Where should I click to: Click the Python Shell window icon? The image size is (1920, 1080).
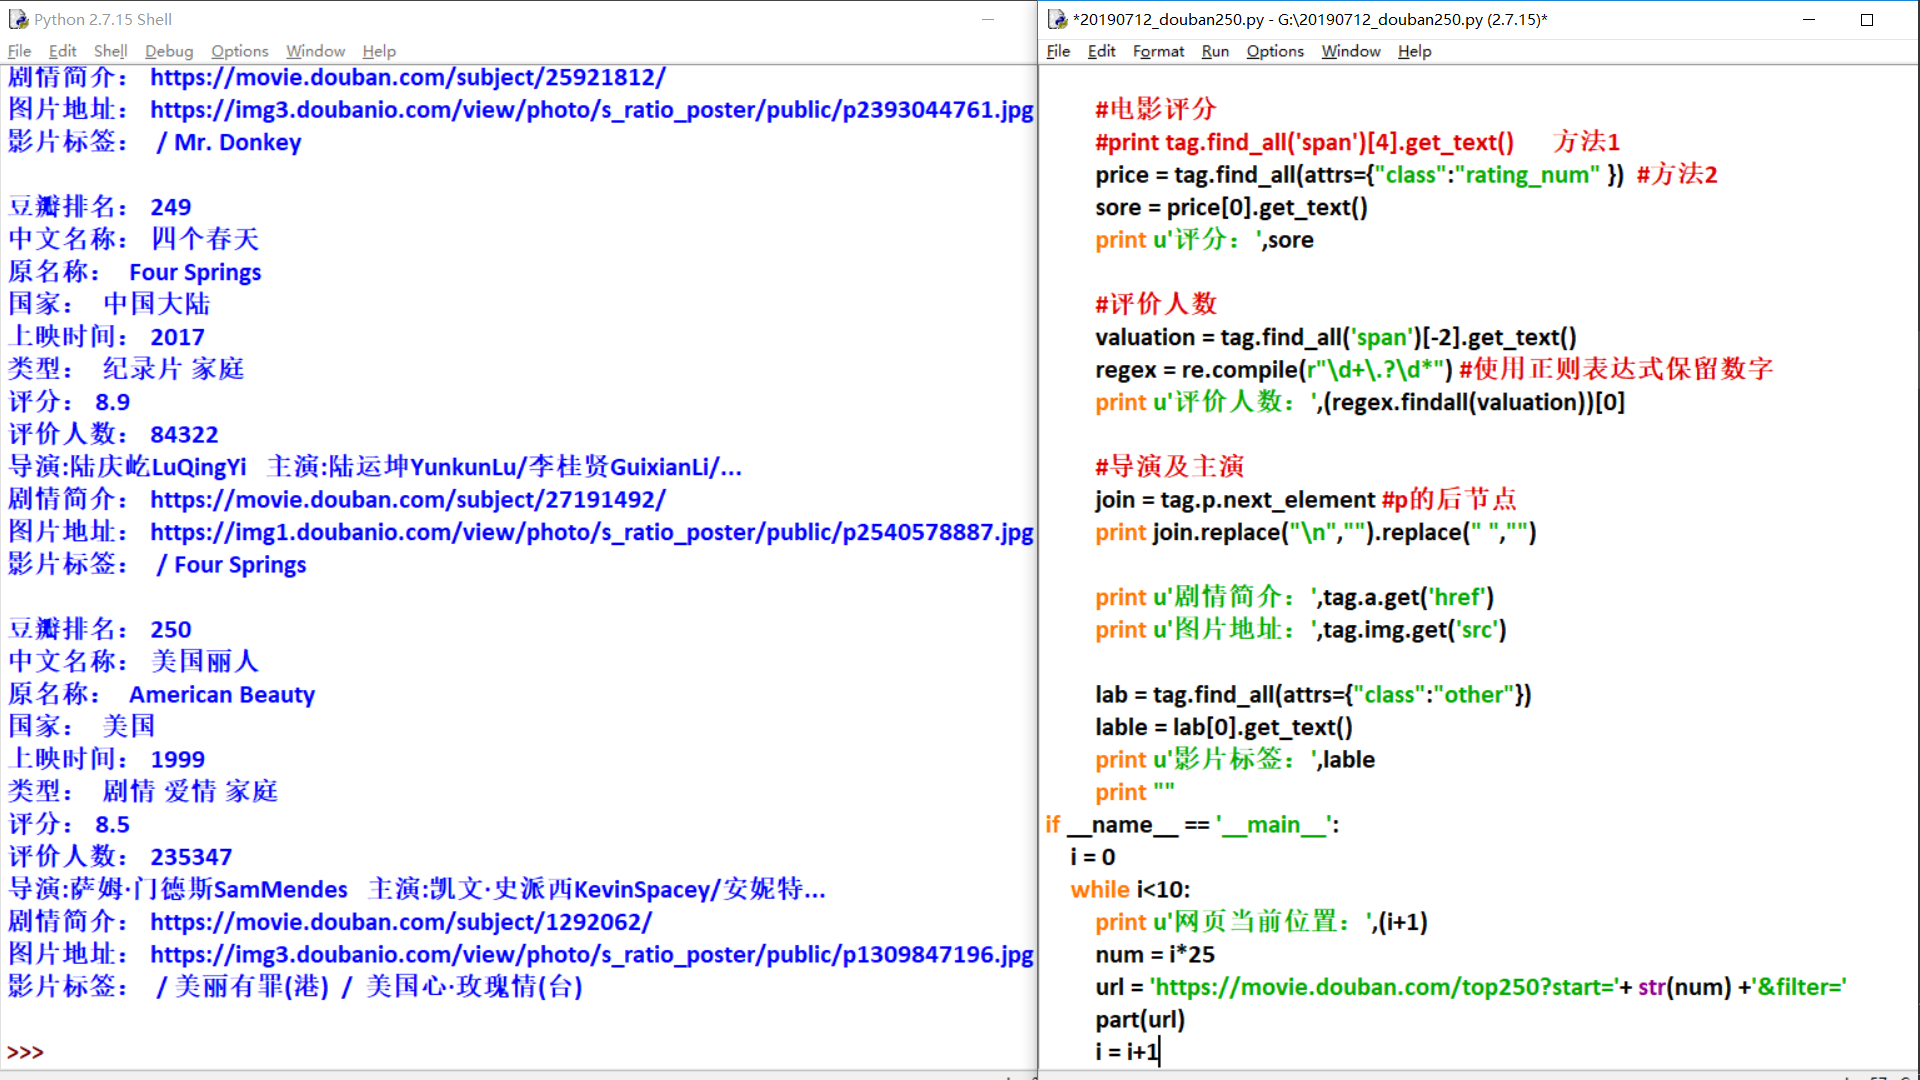(x=18, y=19)
